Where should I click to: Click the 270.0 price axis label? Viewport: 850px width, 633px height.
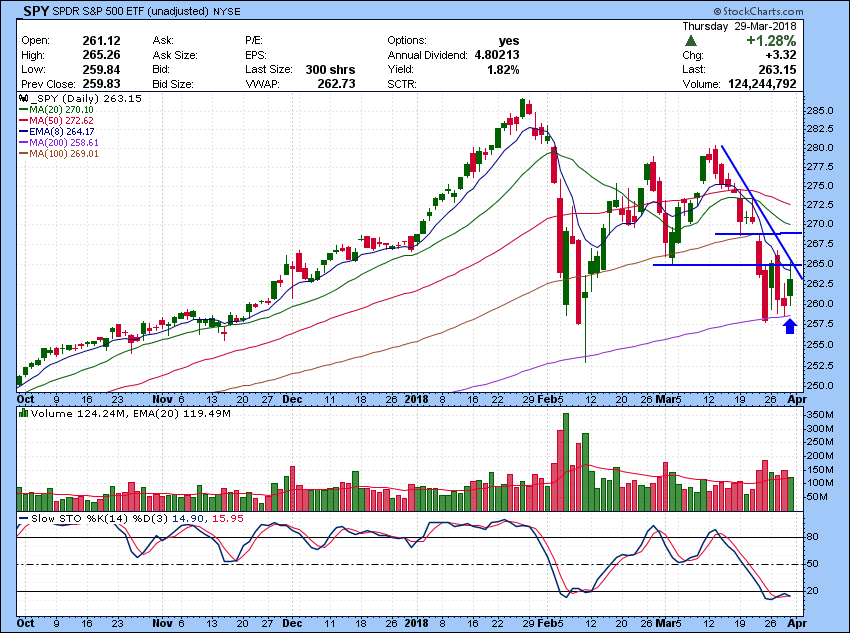(x=820, y=224)
